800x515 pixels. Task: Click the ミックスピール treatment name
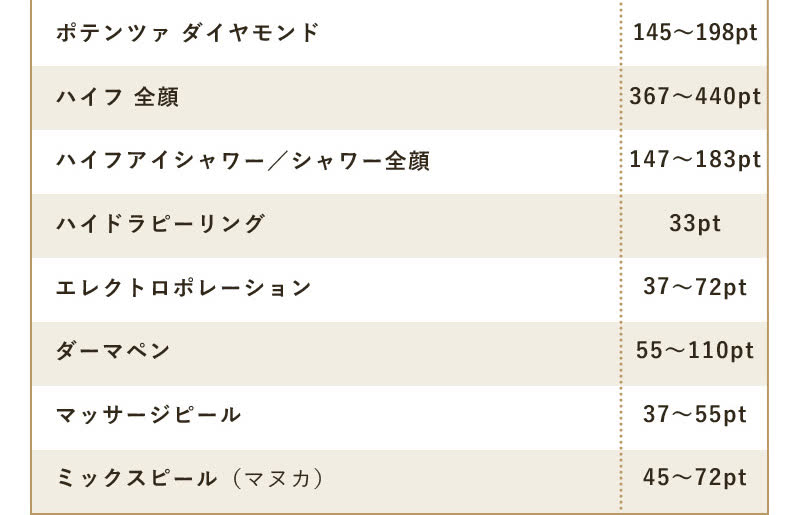(x=136, y=478)
